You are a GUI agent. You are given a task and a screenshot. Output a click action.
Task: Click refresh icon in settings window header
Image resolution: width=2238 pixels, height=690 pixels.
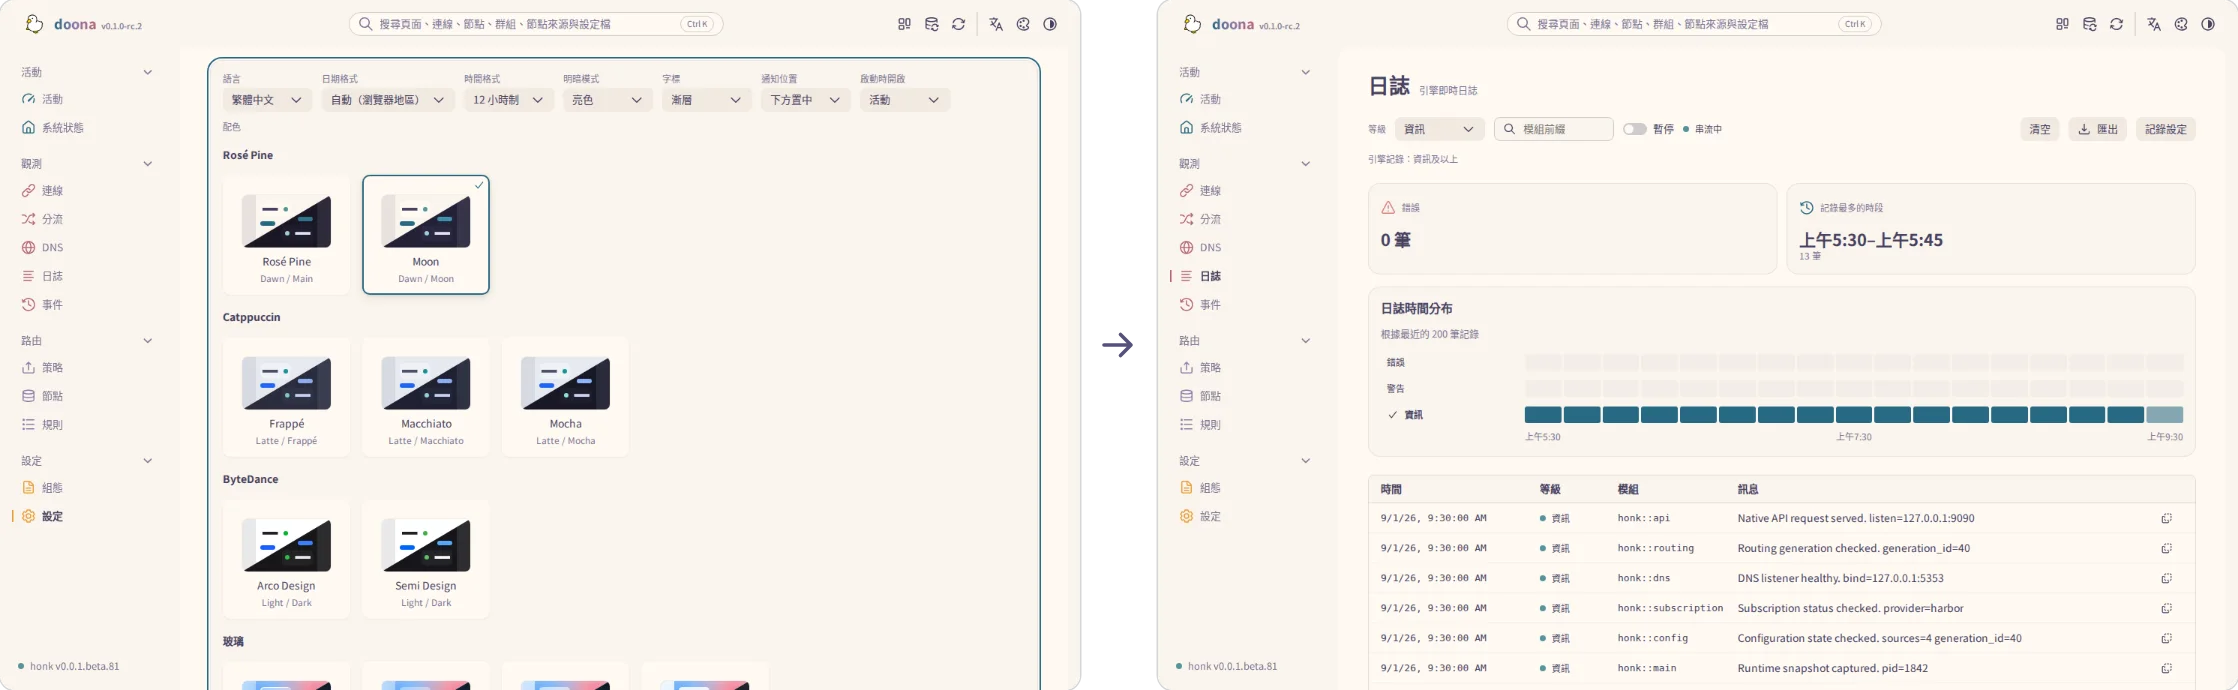[x=958, y=24]
